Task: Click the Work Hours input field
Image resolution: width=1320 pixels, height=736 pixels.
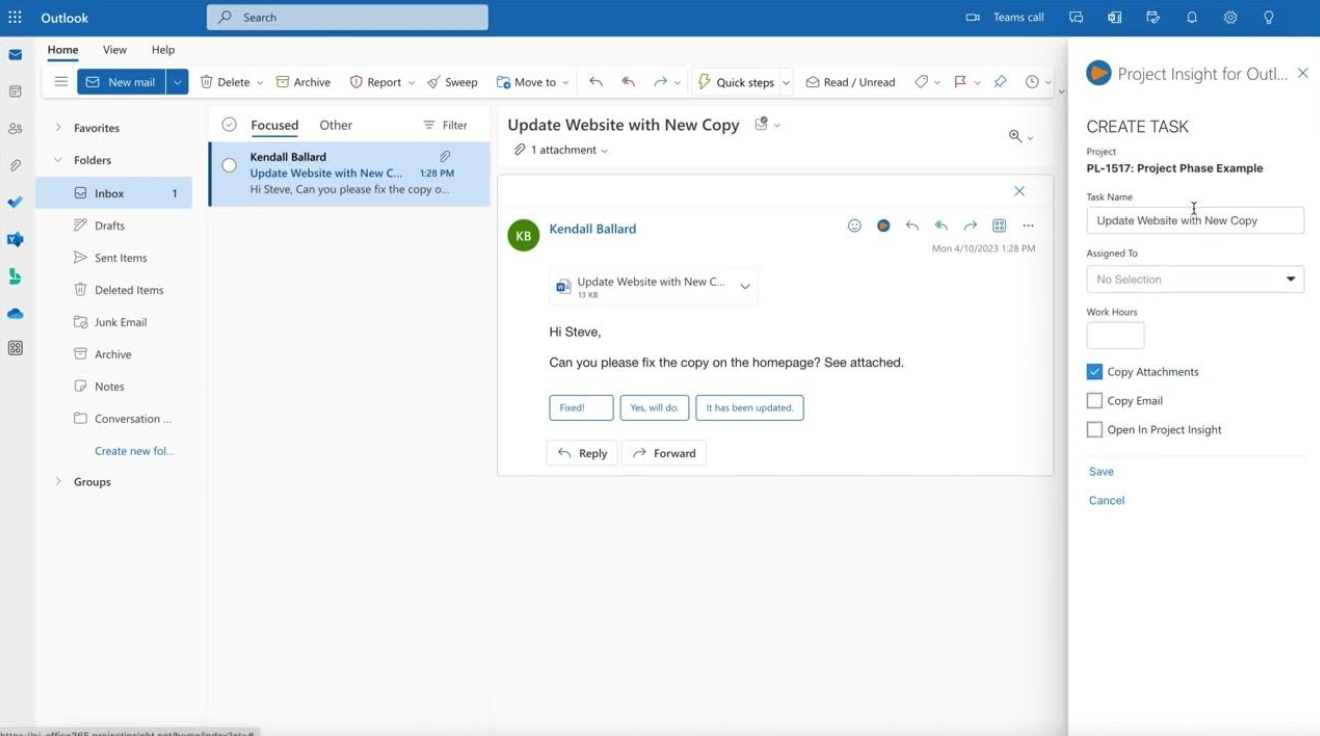Action: (x=1115, y=335)
